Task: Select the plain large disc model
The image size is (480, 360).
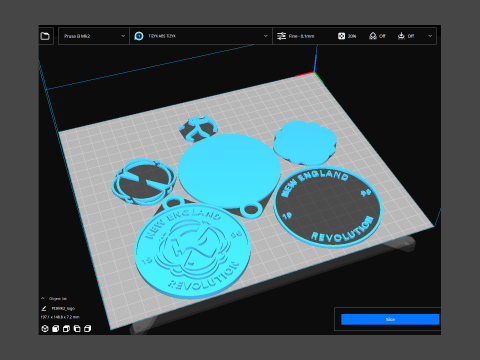Action: 229,170
